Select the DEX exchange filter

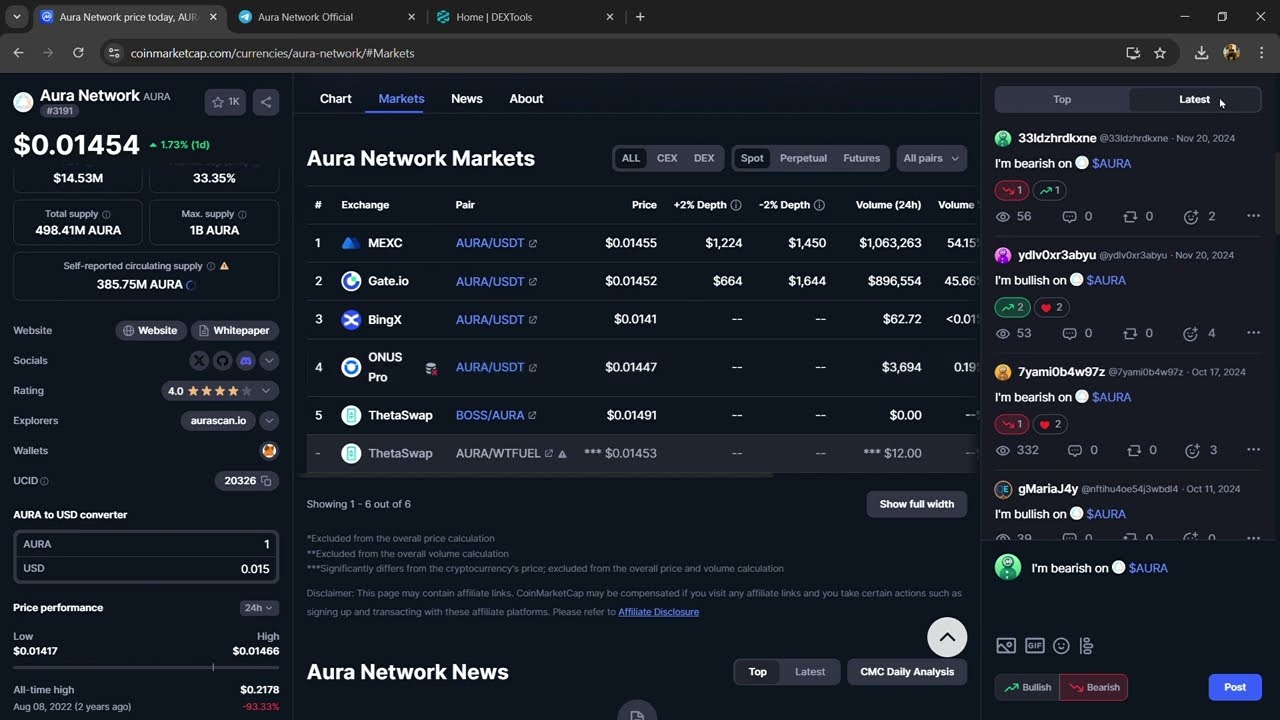tap(704, 158)
